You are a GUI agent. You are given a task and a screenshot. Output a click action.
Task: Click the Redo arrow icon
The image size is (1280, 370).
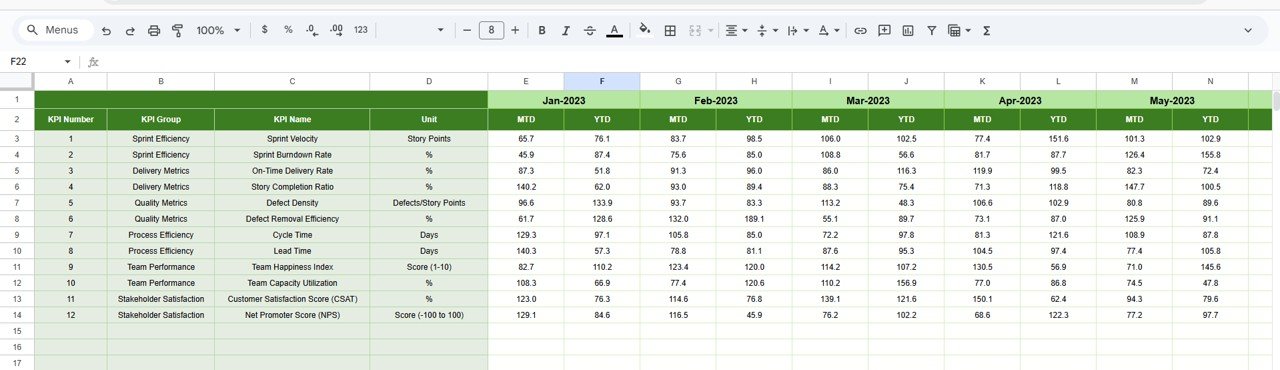click(130, 31)
